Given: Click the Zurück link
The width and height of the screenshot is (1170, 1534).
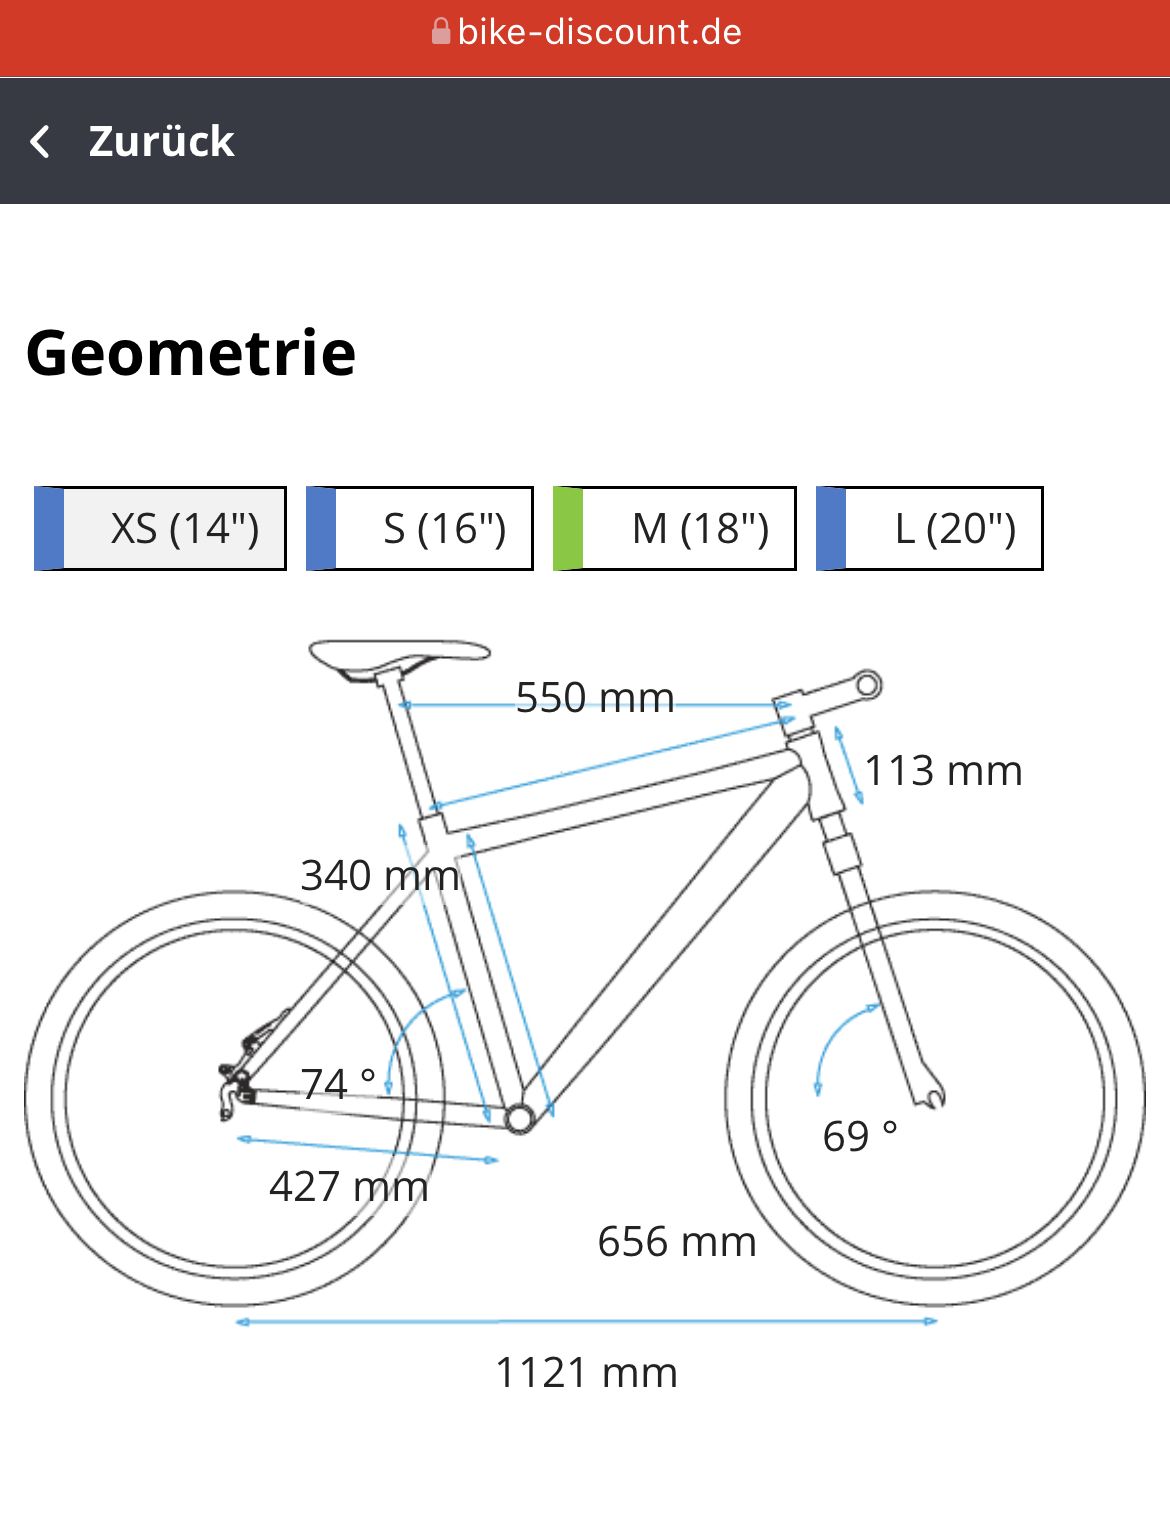Looking at the screenshot, I should pyautogui.click(x=161, y=142).
